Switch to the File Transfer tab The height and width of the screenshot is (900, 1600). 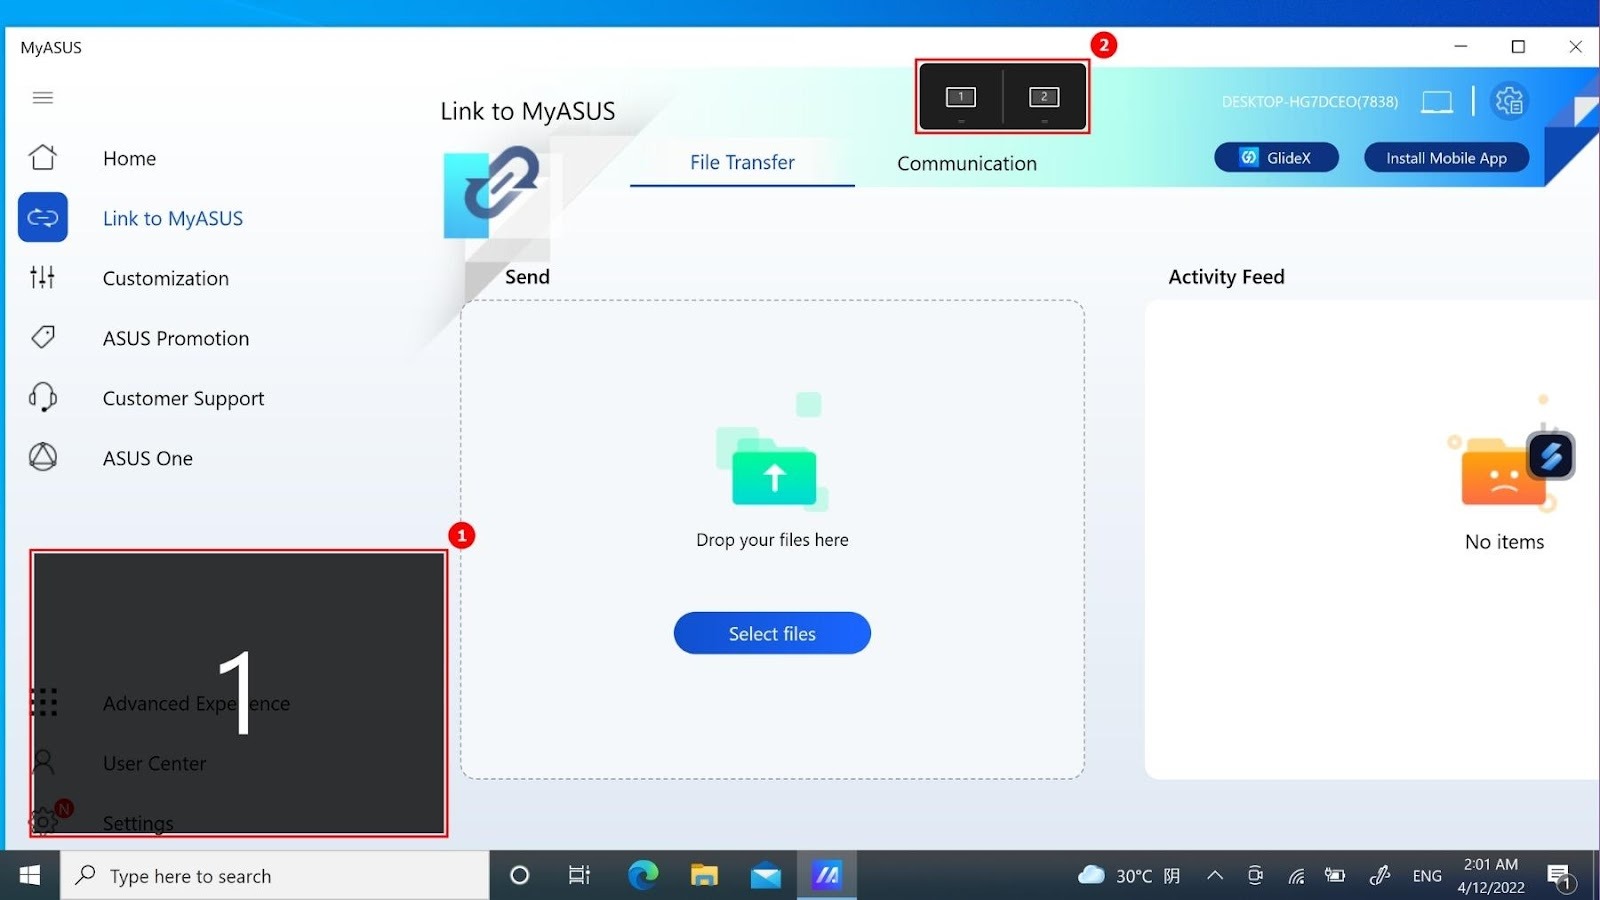[x=742, y=162]
